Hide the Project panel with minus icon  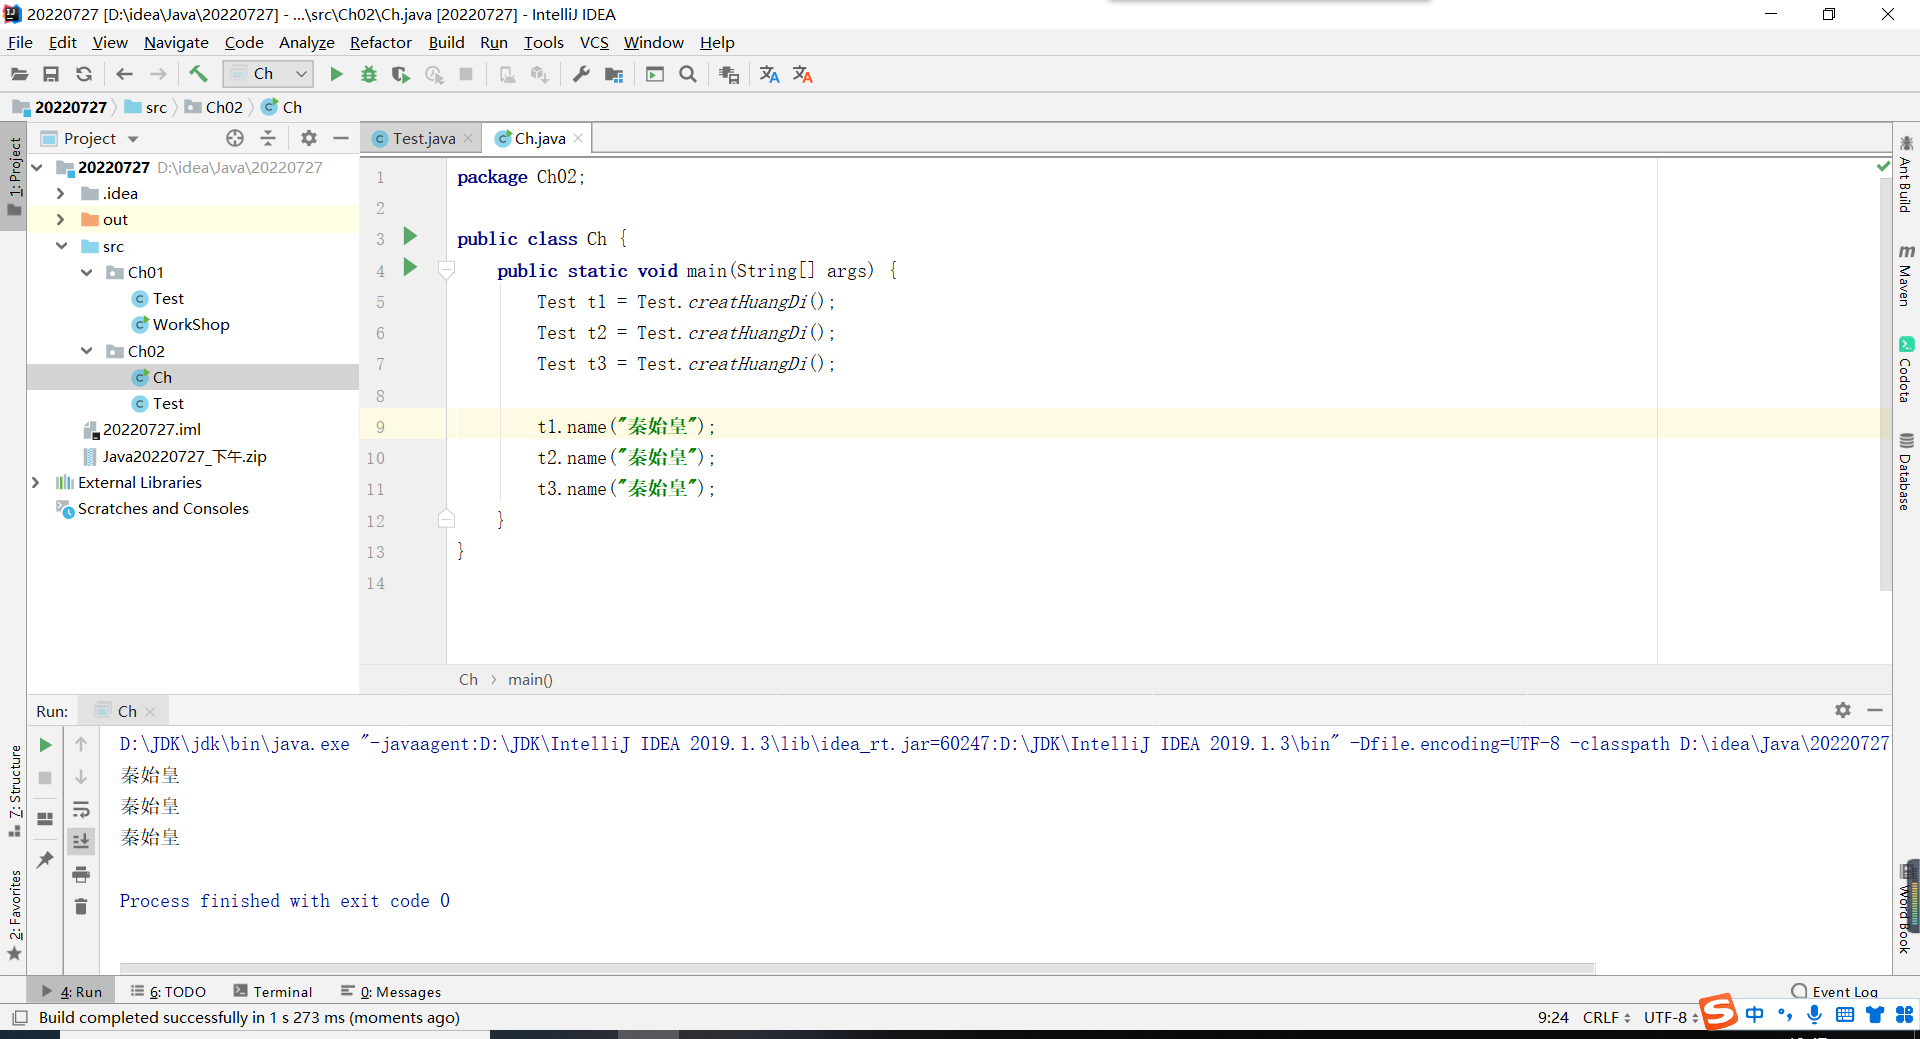click(x=341, y=138)
